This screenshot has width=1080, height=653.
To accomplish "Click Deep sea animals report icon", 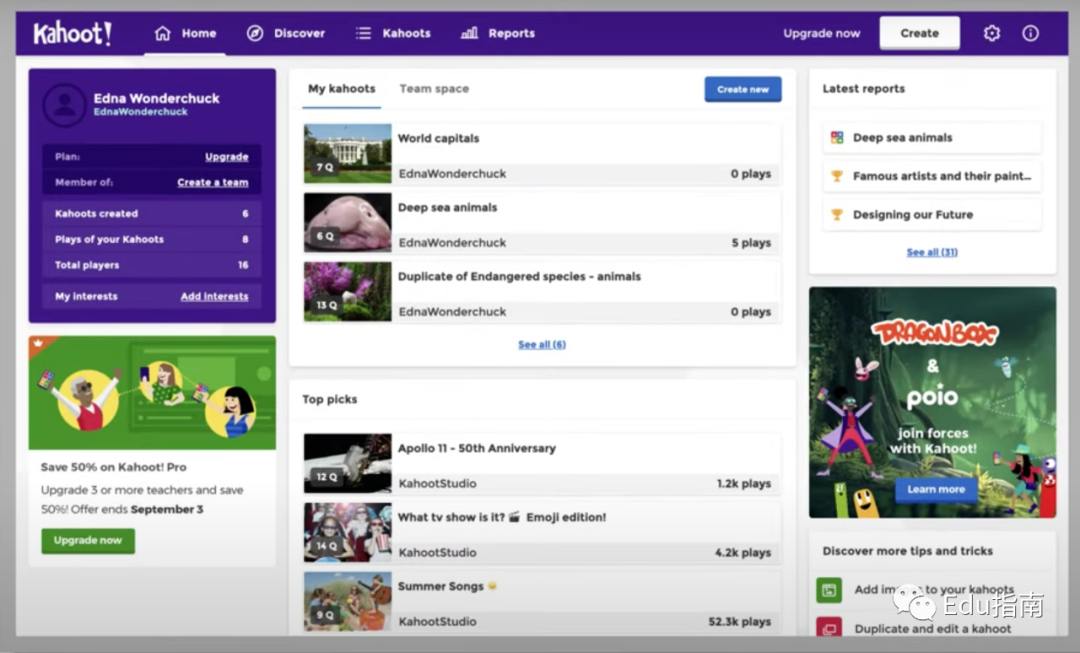I will pyautogui.click(x=837, y=137).
